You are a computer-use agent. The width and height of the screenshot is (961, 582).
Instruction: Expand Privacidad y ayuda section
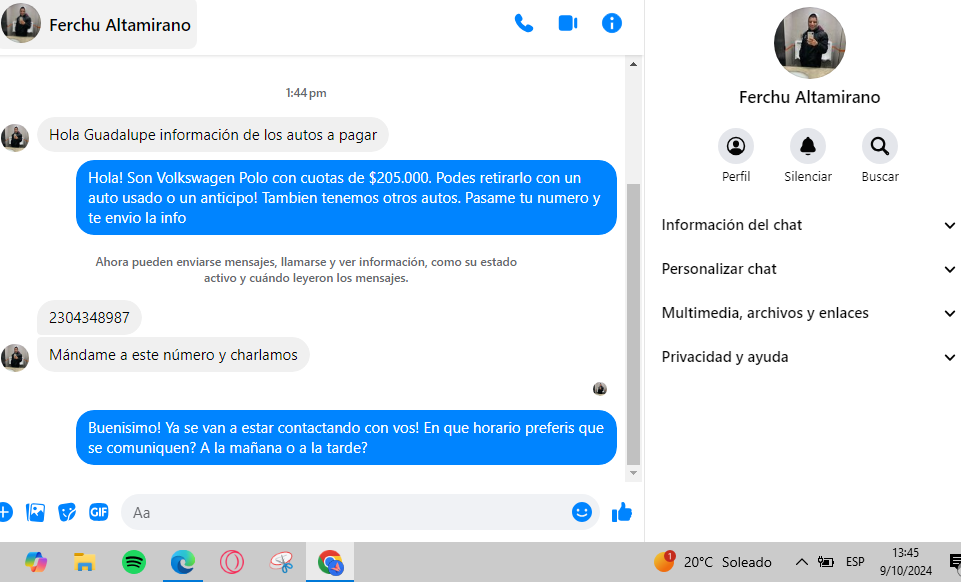(x=809, y=357)
